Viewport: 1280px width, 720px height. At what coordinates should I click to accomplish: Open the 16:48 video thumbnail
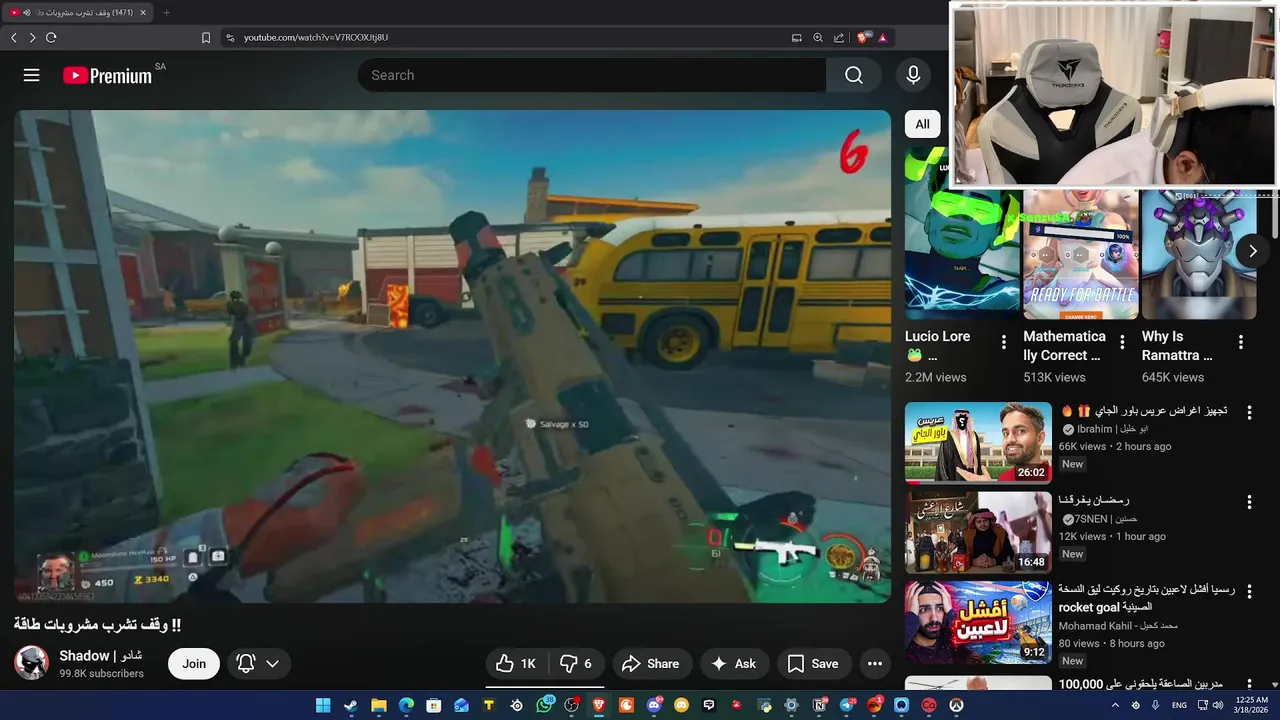coord(978,533)
